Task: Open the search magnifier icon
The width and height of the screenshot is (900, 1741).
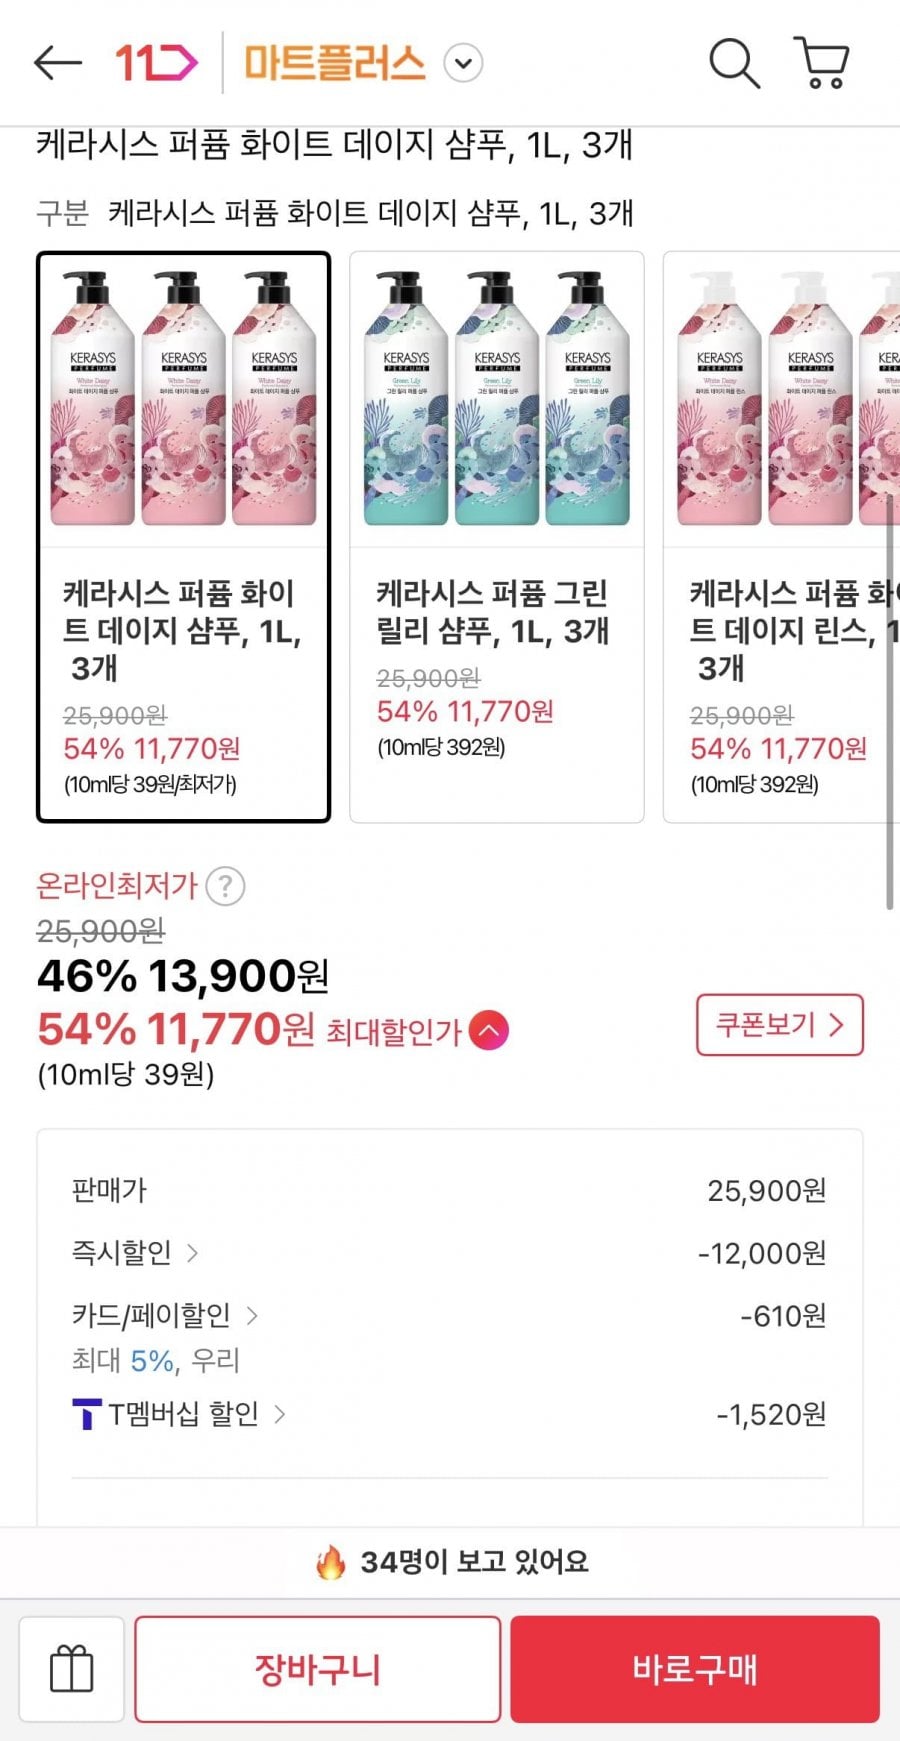Action: [734, 63]
